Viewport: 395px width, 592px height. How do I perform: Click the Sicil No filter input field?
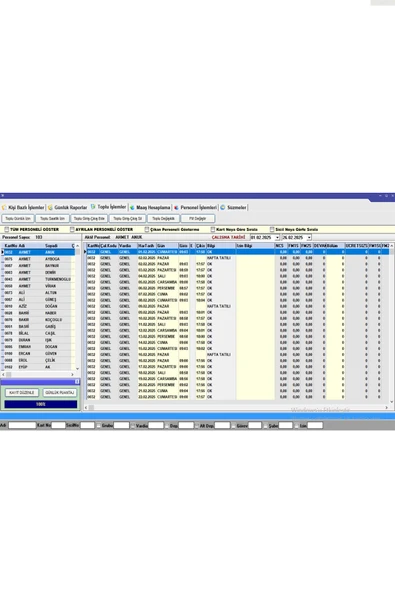pos(87,426)
